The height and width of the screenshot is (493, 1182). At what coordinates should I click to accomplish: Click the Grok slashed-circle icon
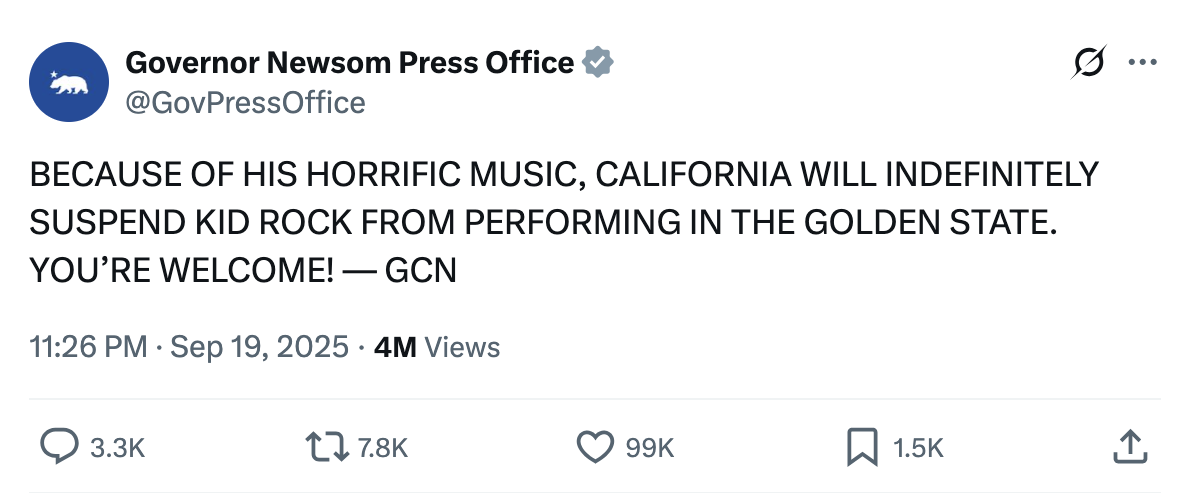point(1089,62)
